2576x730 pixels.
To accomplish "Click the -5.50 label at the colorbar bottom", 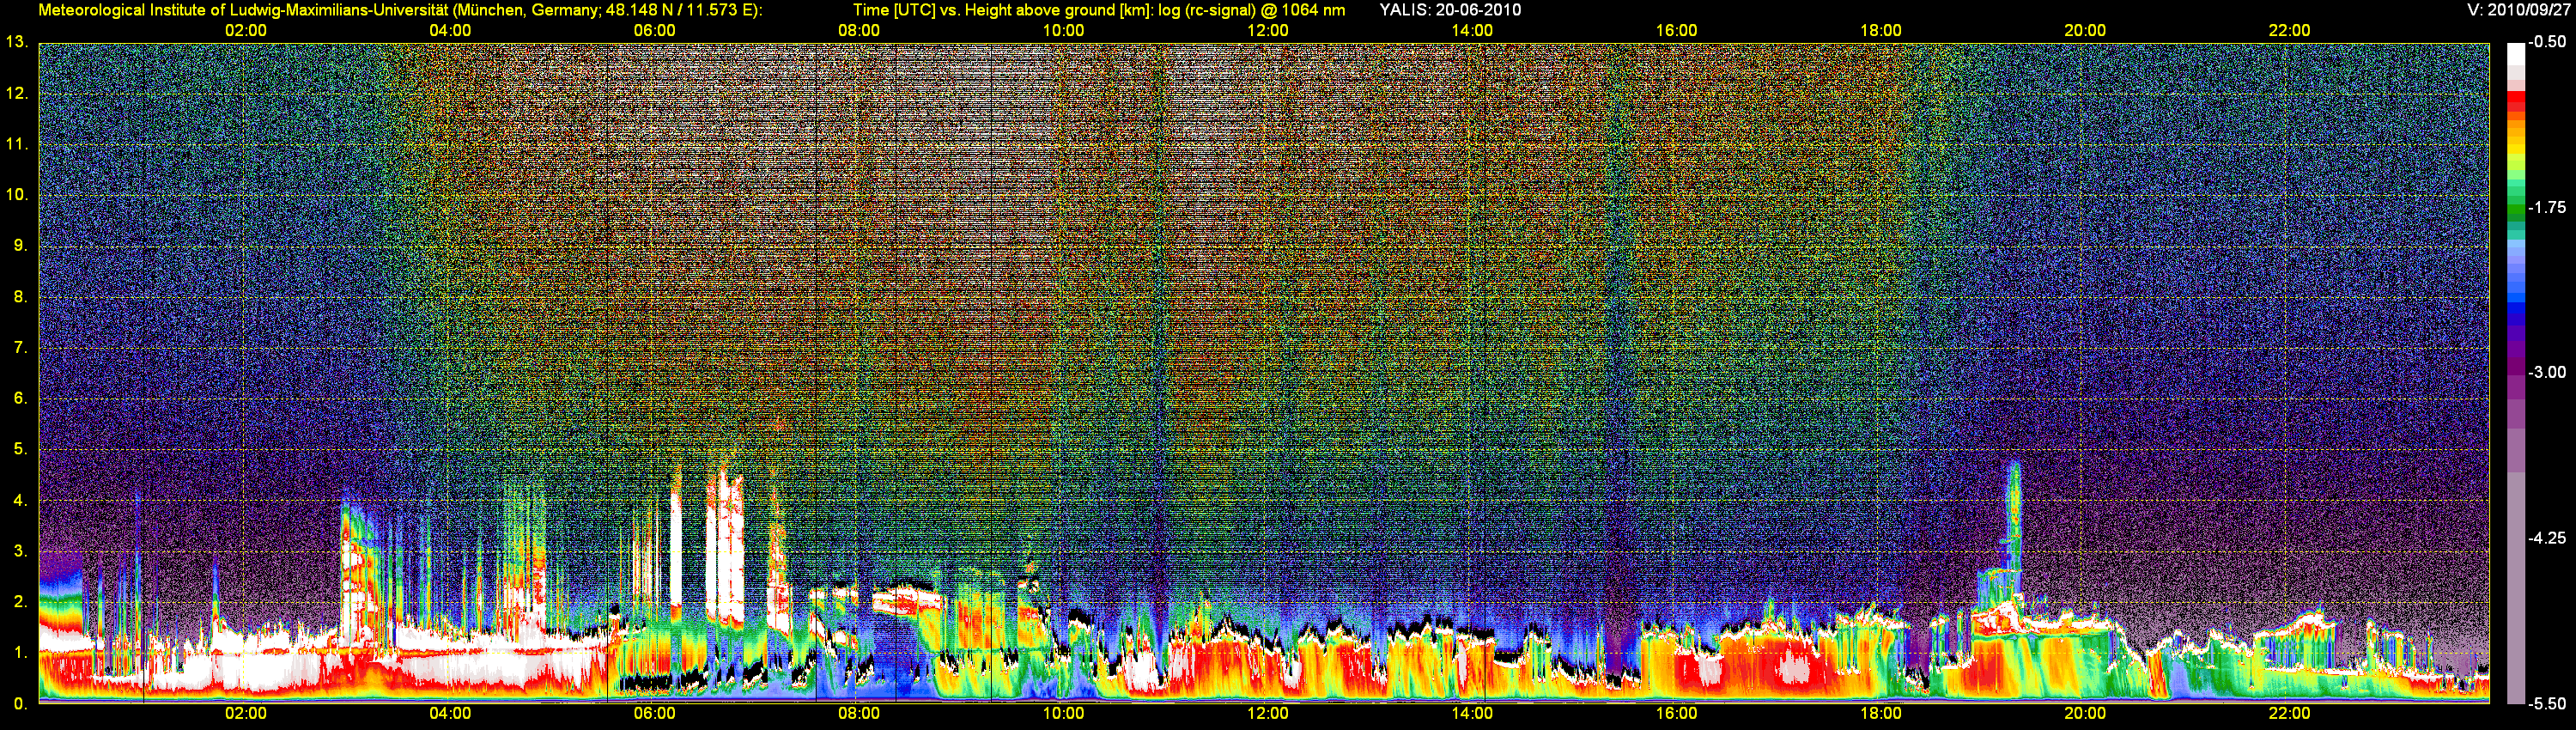I will coord(2547,704).
